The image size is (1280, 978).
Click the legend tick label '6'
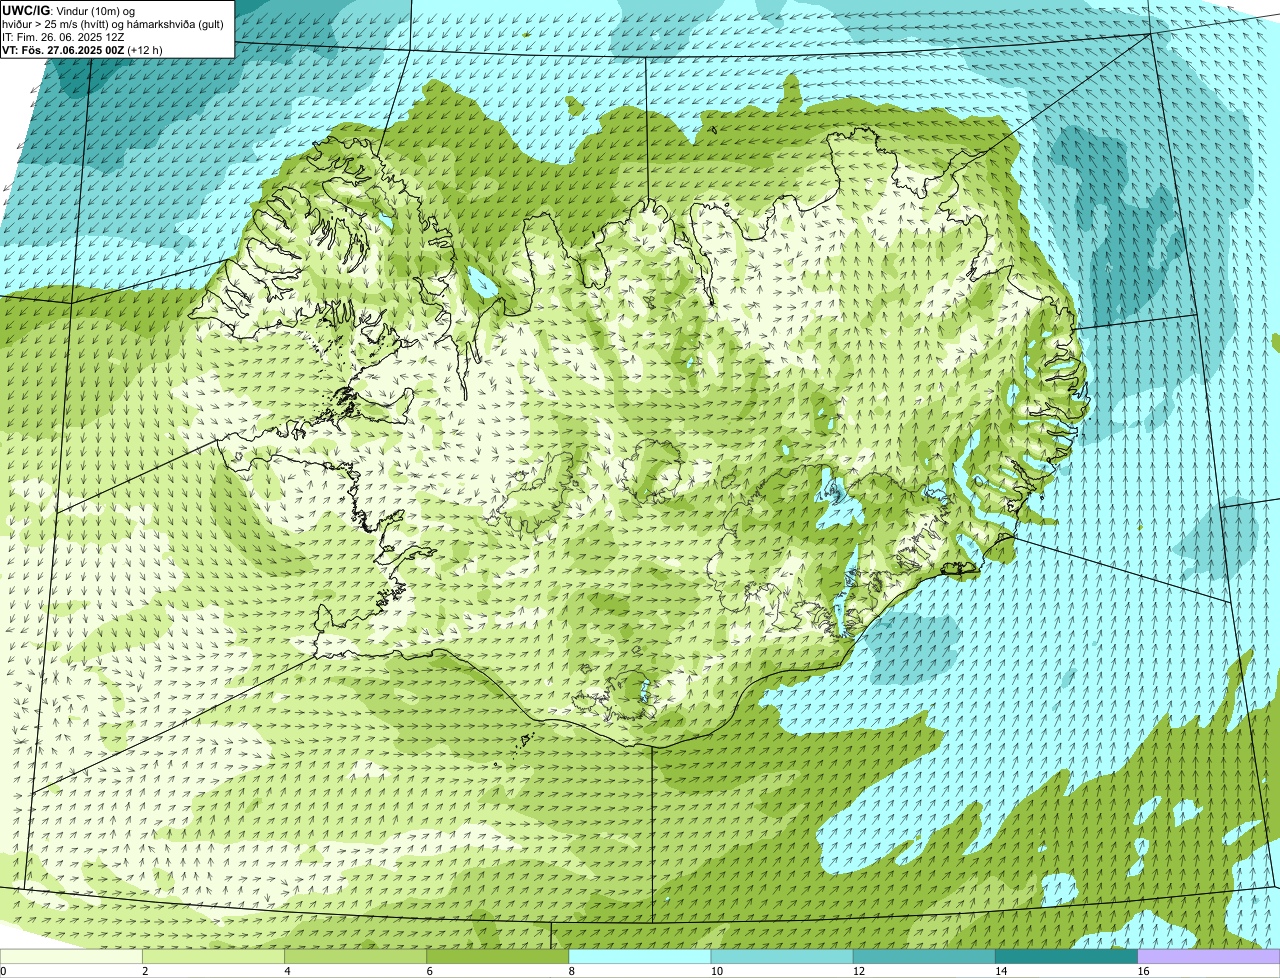click(429, 971)
